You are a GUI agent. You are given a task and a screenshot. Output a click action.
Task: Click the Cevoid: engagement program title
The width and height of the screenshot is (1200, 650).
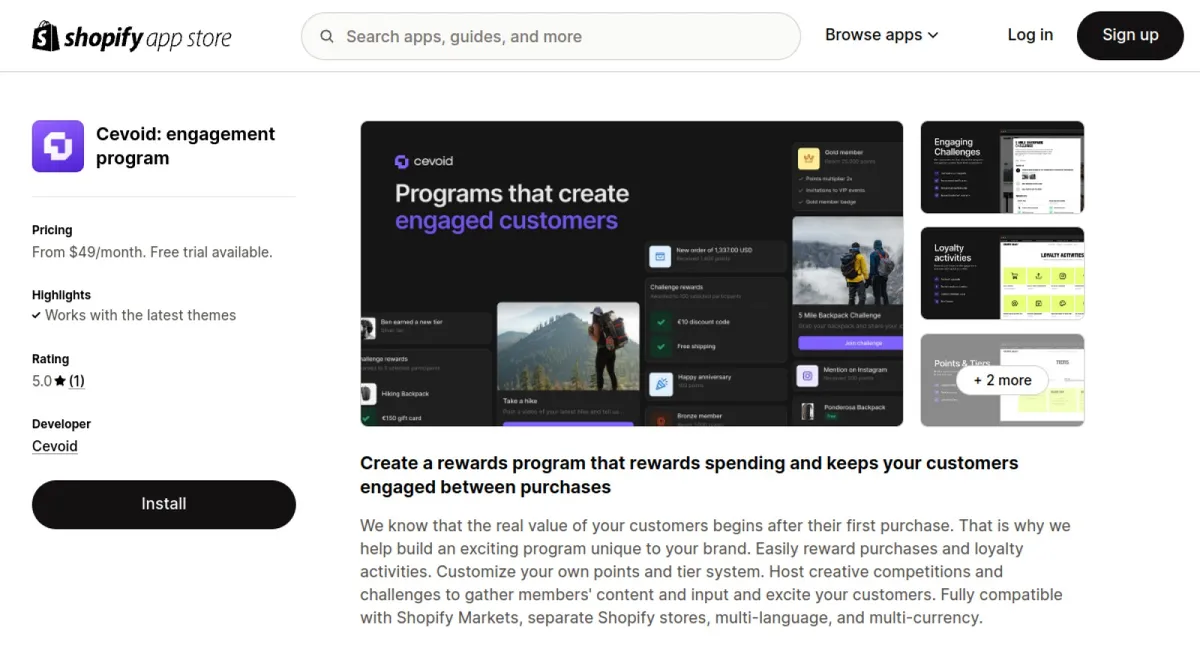pos(185,146)
